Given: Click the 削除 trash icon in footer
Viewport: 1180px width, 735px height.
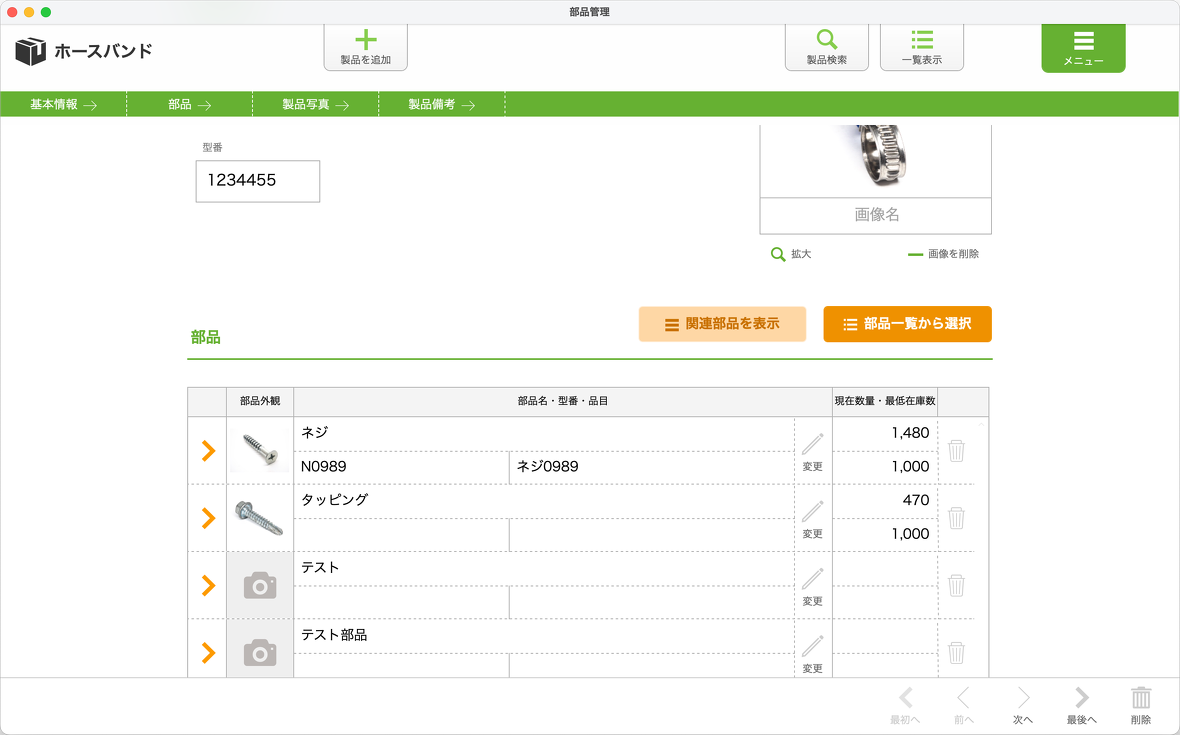Looking at the screenshot, I should pyautogui.click(x=1141, y=704).
